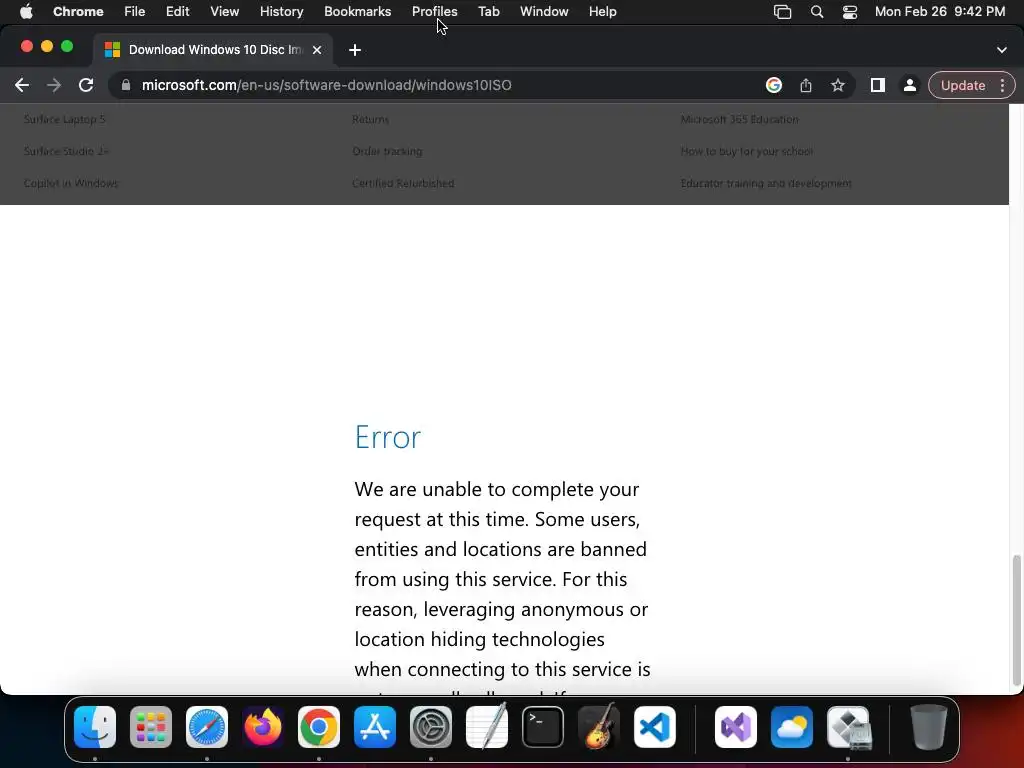Open the Order tracking footer link

click(x=387, y=152)
